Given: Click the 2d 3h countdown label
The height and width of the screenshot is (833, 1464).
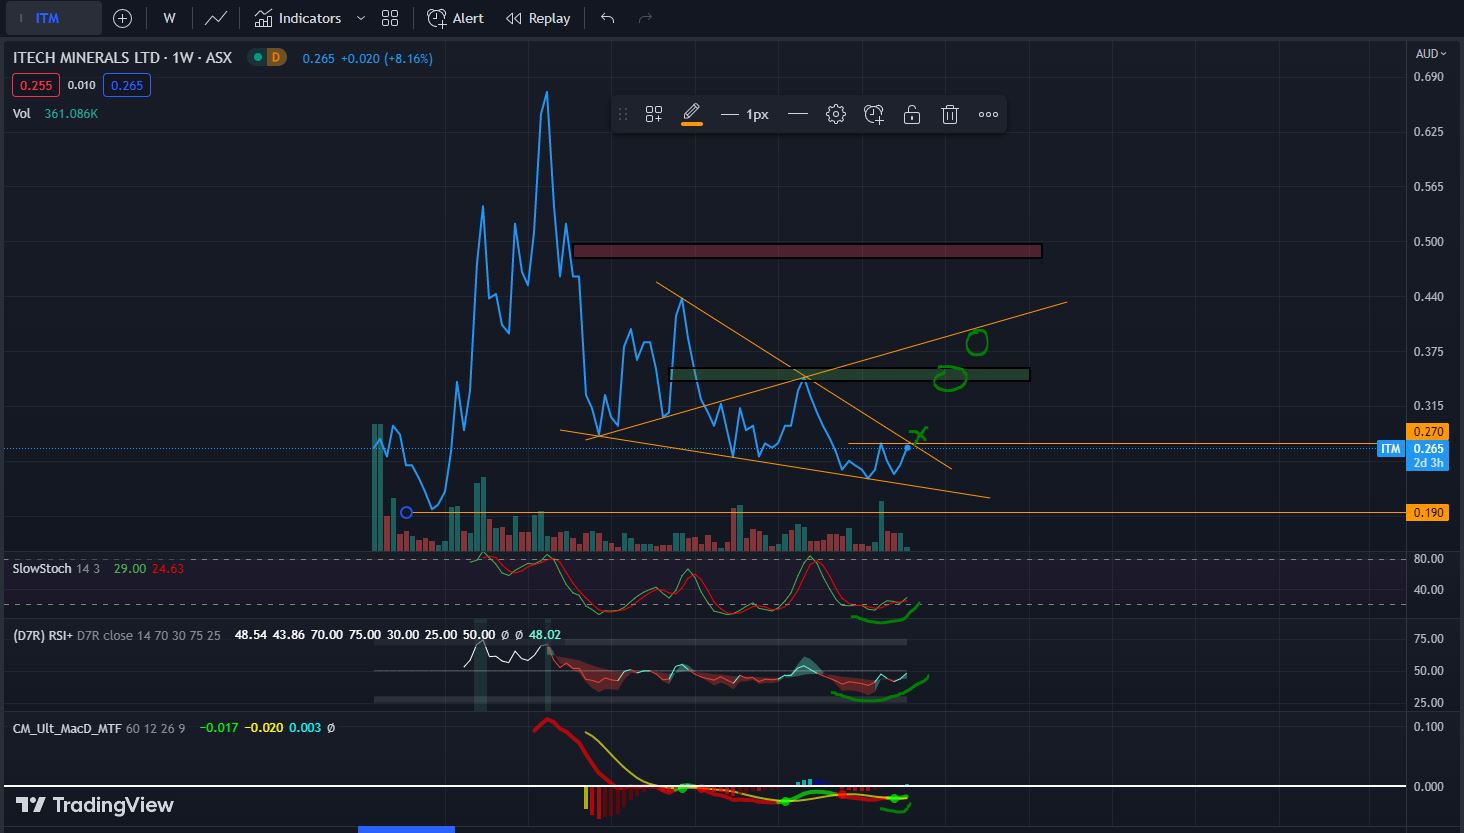Looking at the screenshot, I should [1427, 463].
